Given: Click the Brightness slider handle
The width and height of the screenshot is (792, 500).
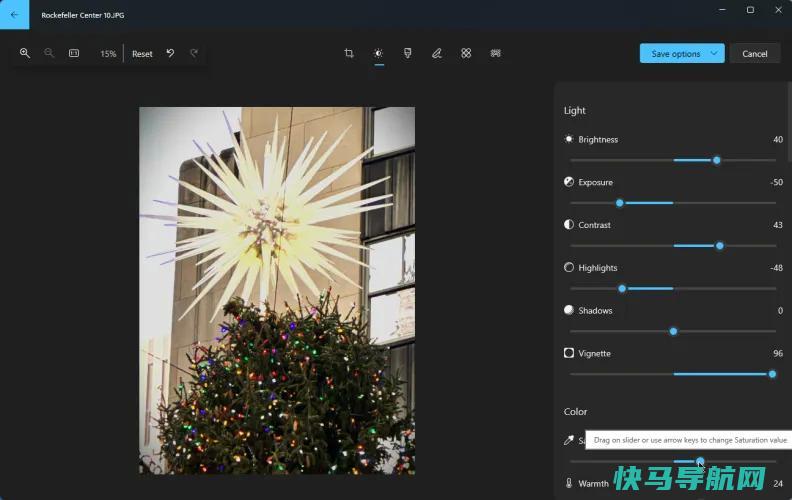Looking at the screenshot, I should [716, 160].
